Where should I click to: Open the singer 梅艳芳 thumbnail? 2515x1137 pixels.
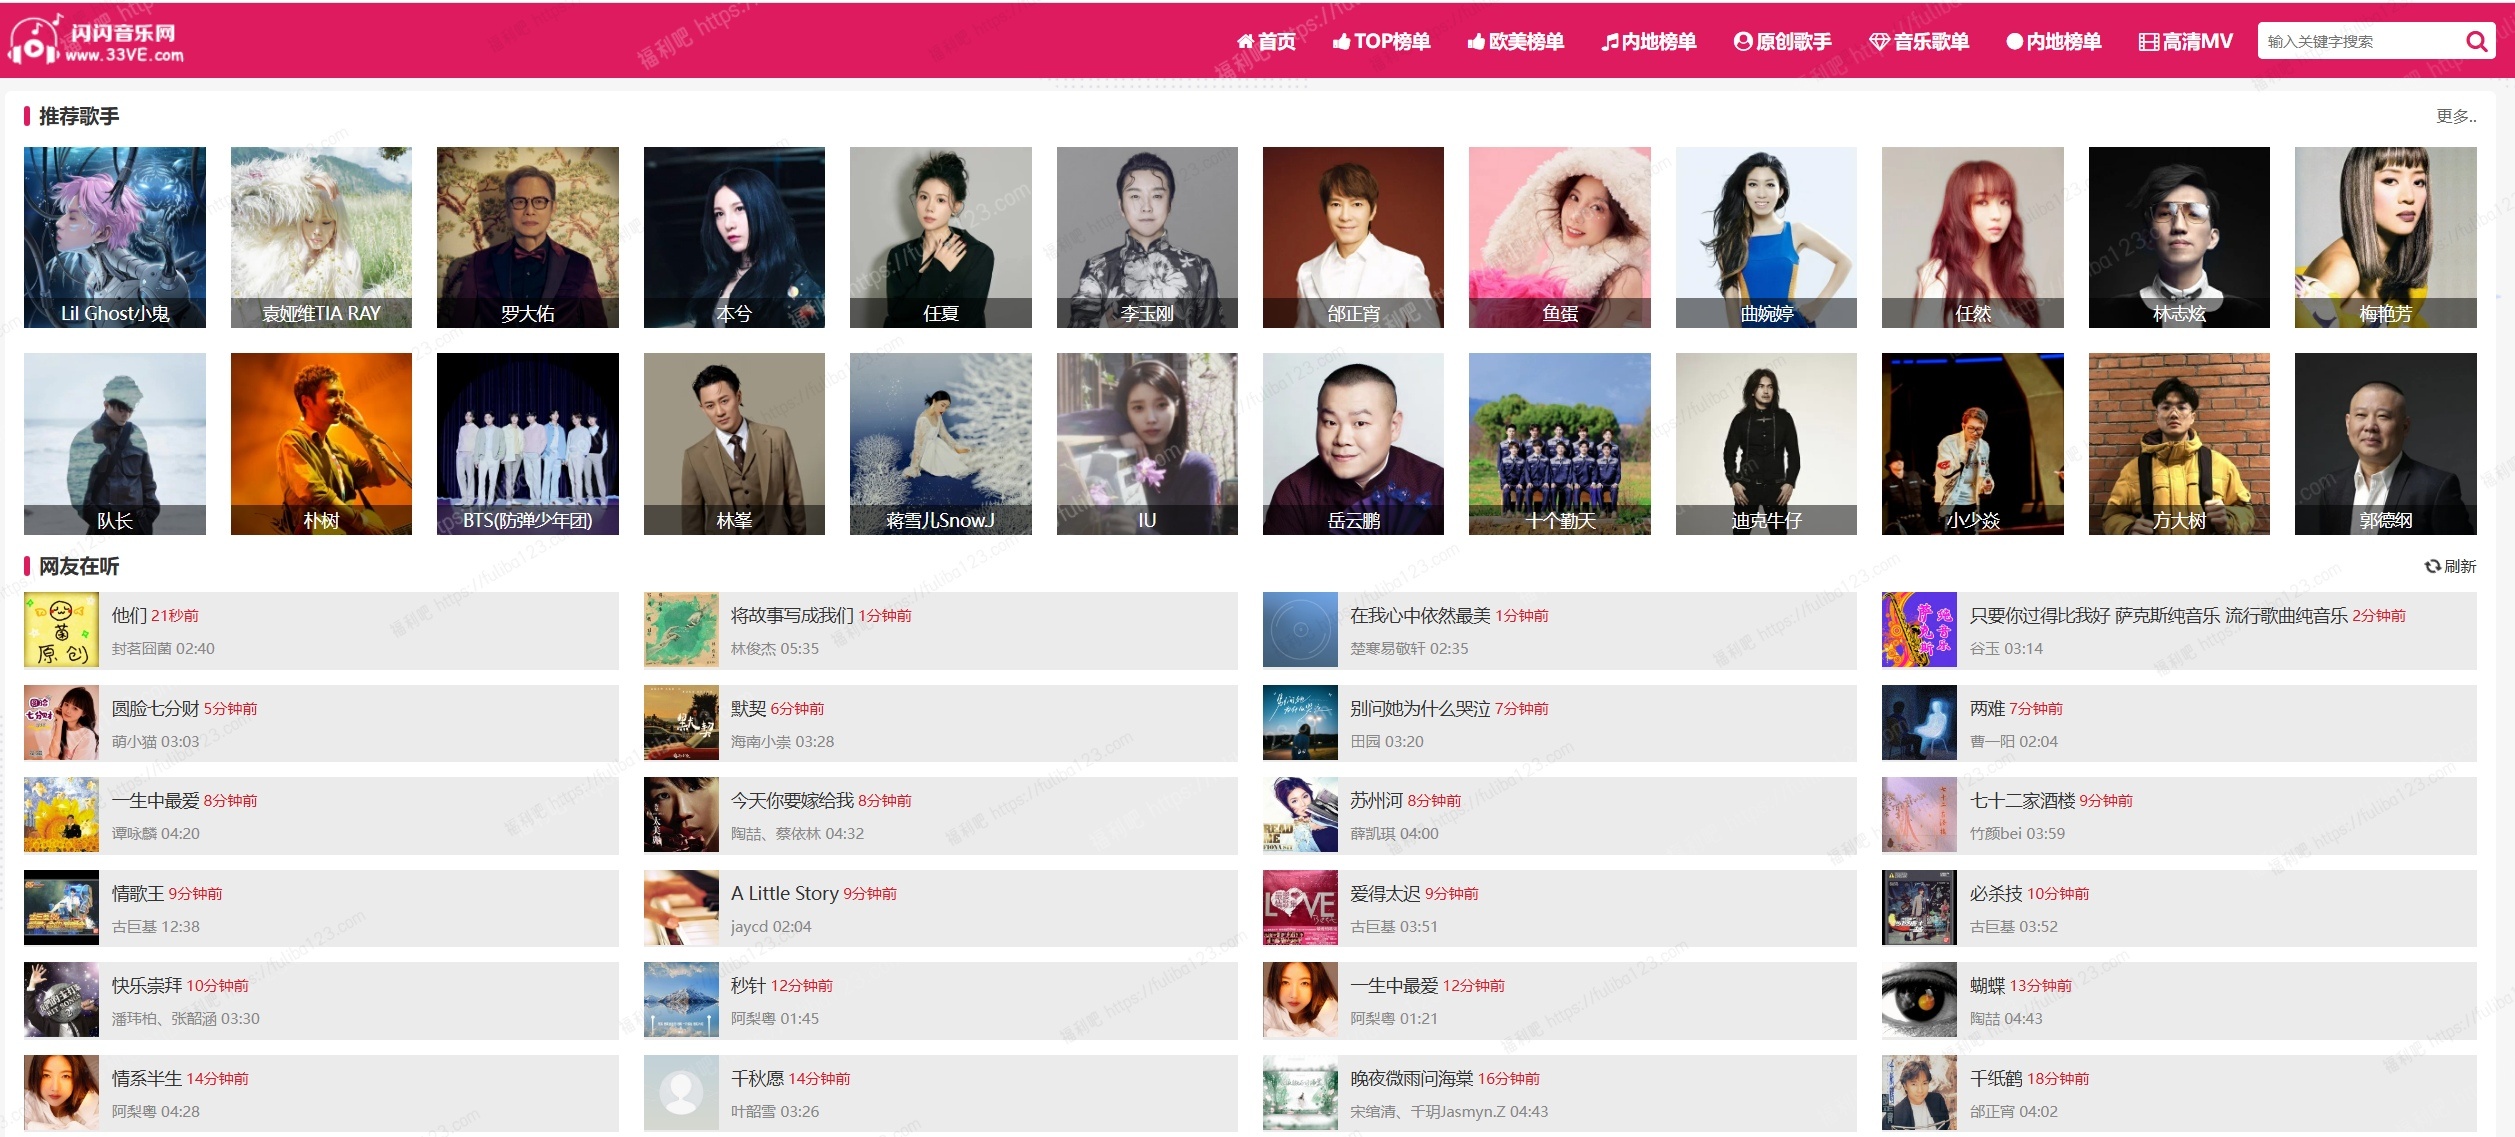tap(2385, 237)
